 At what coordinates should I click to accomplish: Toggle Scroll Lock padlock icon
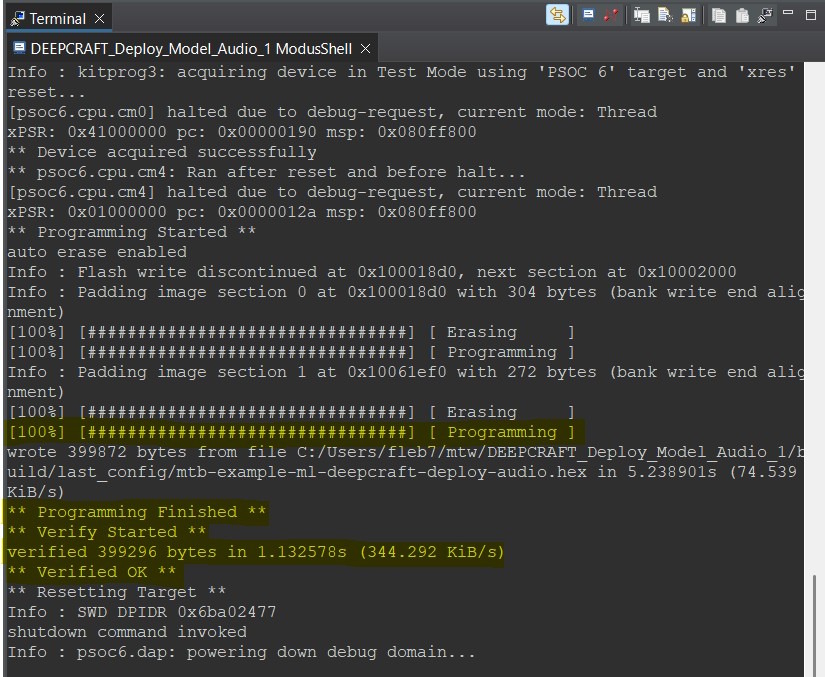click(688, 15)
